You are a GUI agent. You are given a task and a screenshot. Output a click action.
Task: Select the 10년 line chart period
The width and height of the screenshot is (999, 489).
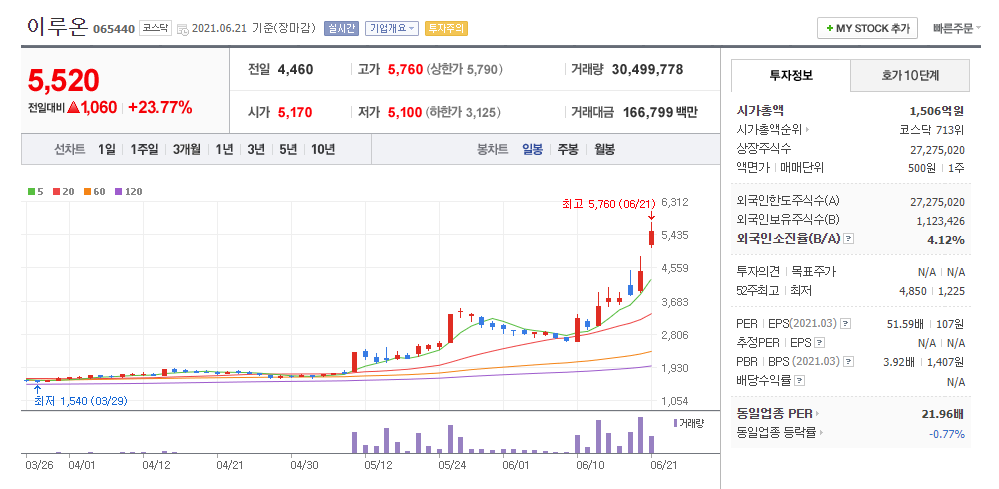tap(323, 150)
